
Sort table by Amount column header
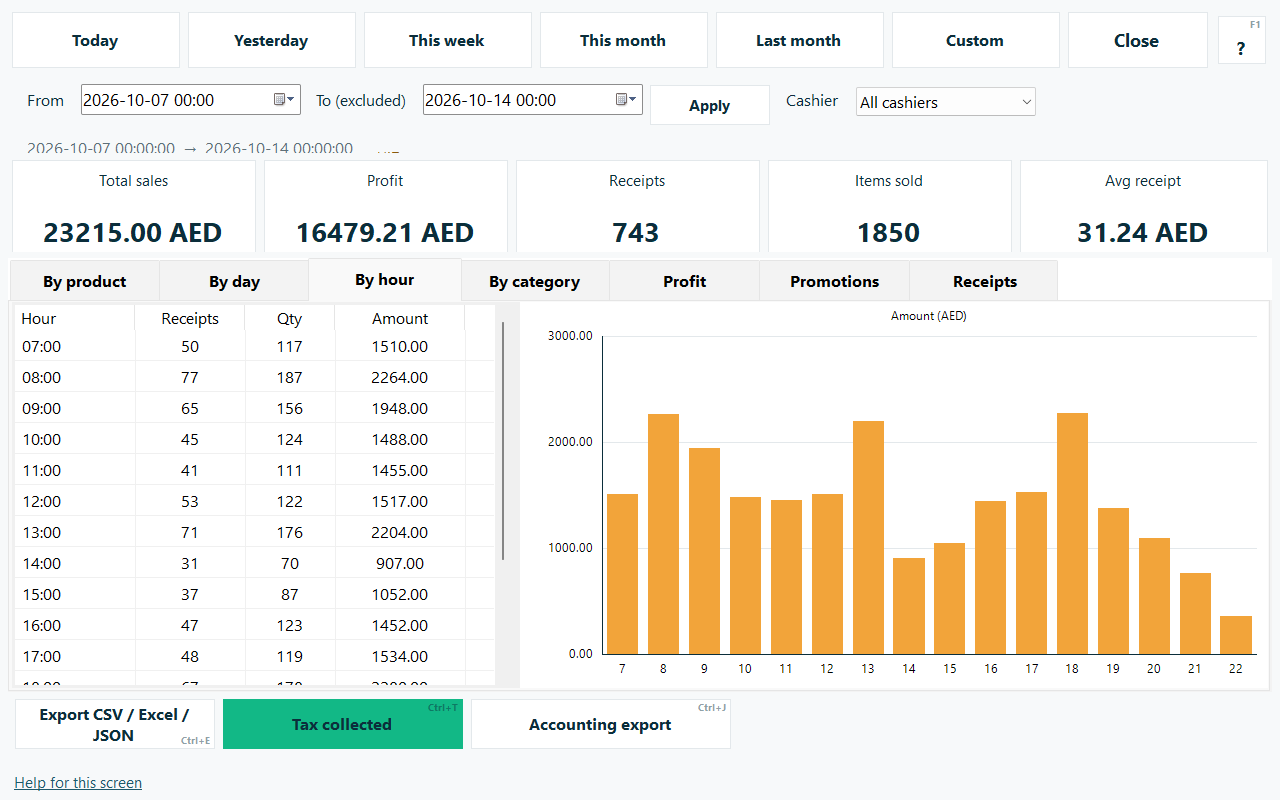pos(400,319)
